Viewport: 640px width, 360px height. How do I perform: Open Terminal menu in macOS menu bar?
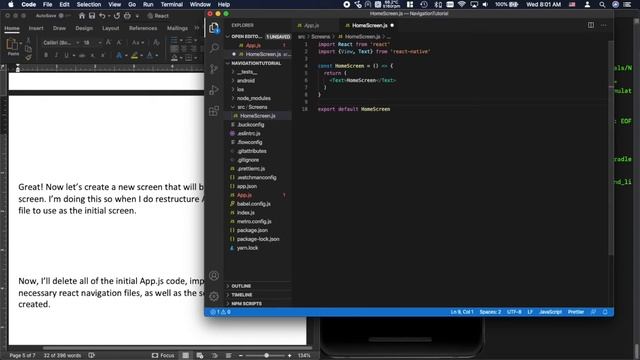coord(171,4)
